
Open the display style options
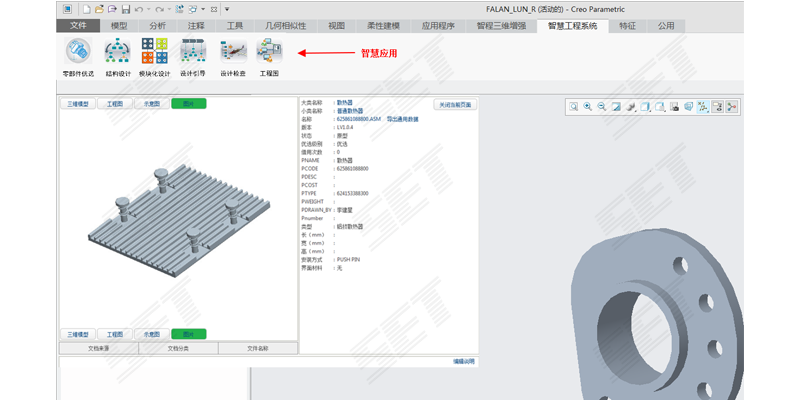point(645,106)
